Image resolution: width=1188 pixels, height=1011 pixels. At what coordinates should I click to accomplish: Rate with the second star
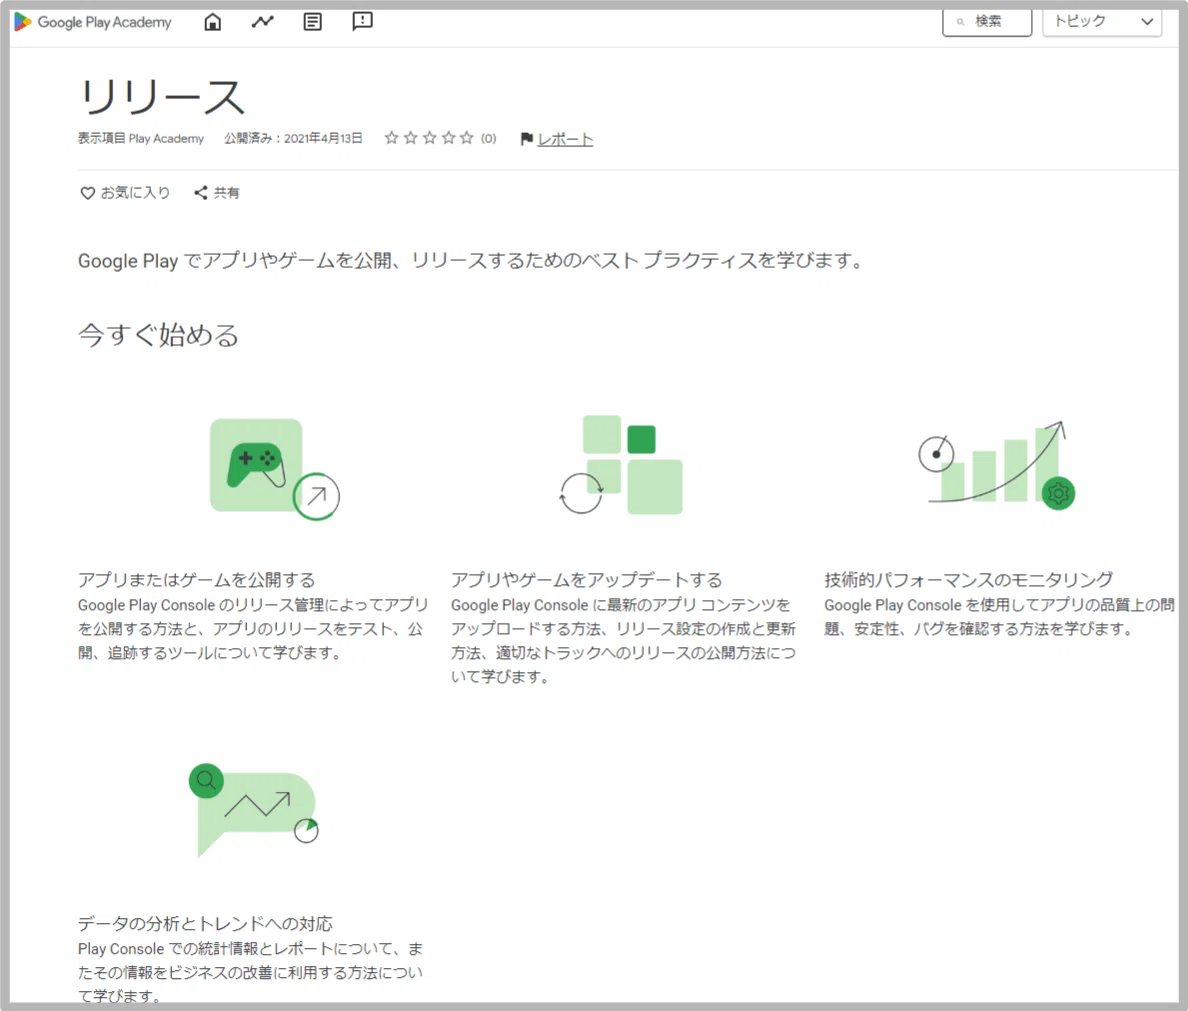410,138
